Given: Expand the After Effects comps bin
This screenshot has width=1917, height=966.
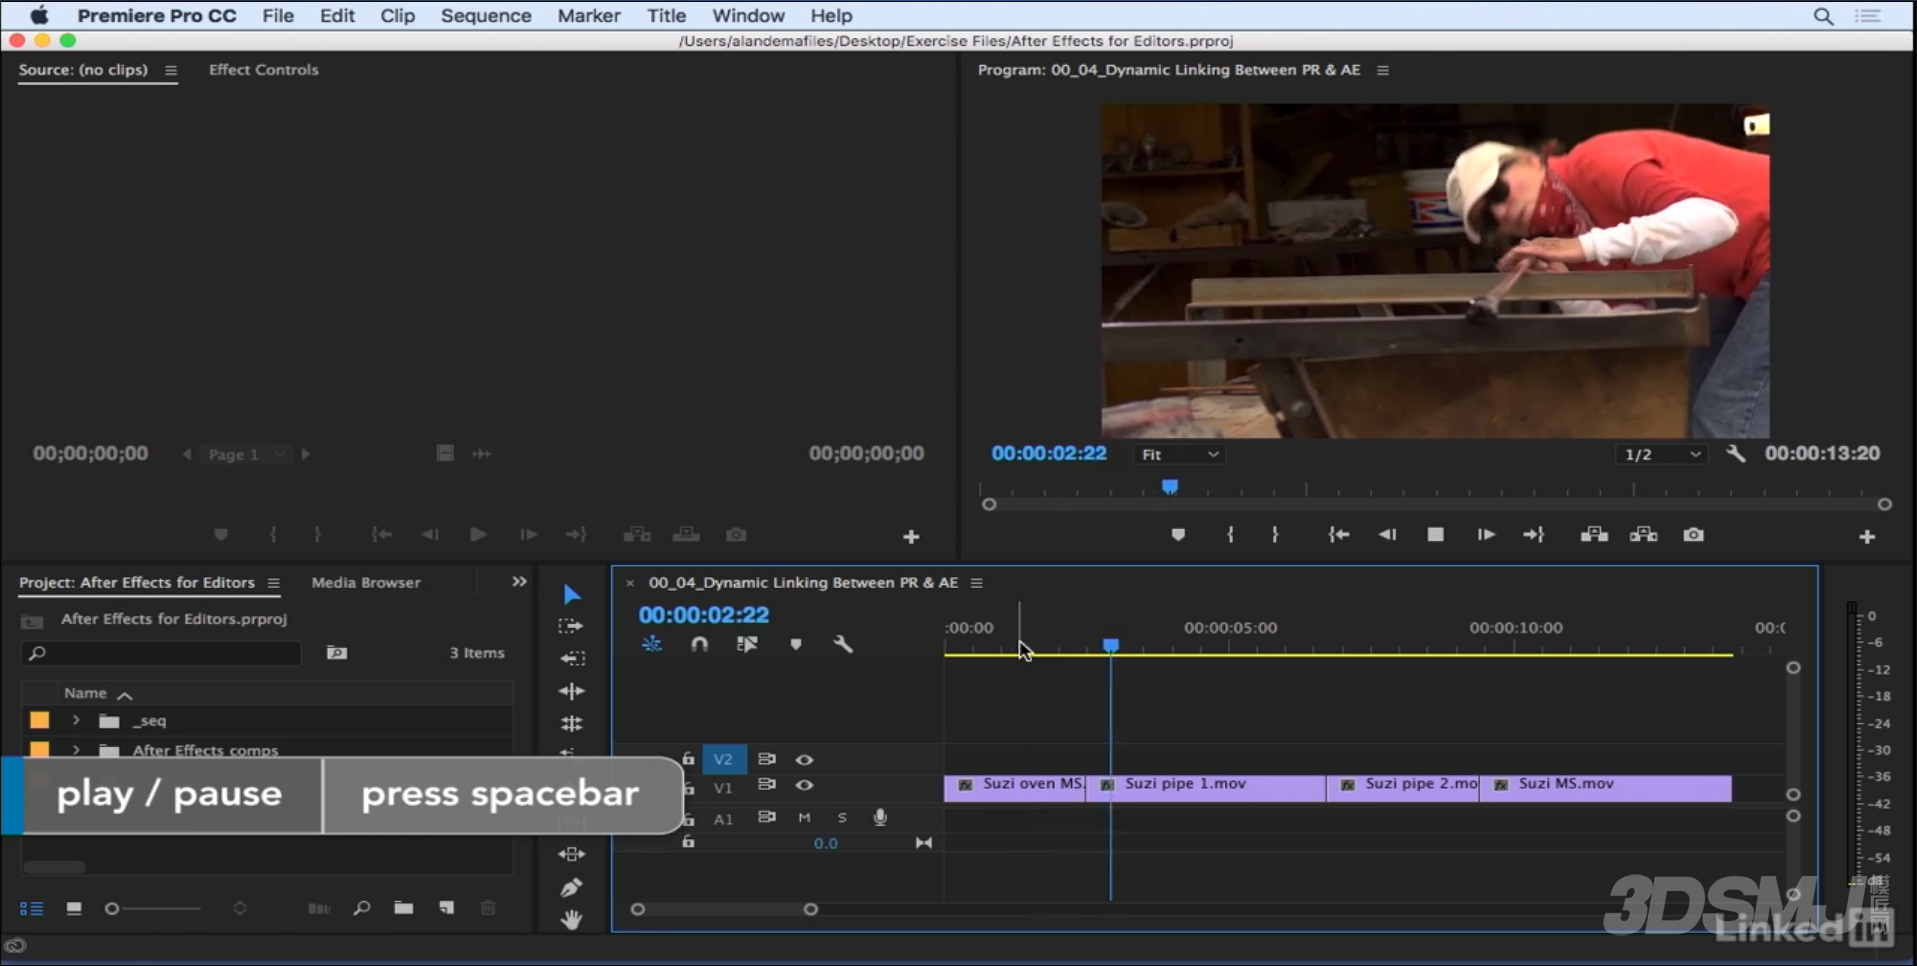Looking at the screenshot, I should [76, 749].
